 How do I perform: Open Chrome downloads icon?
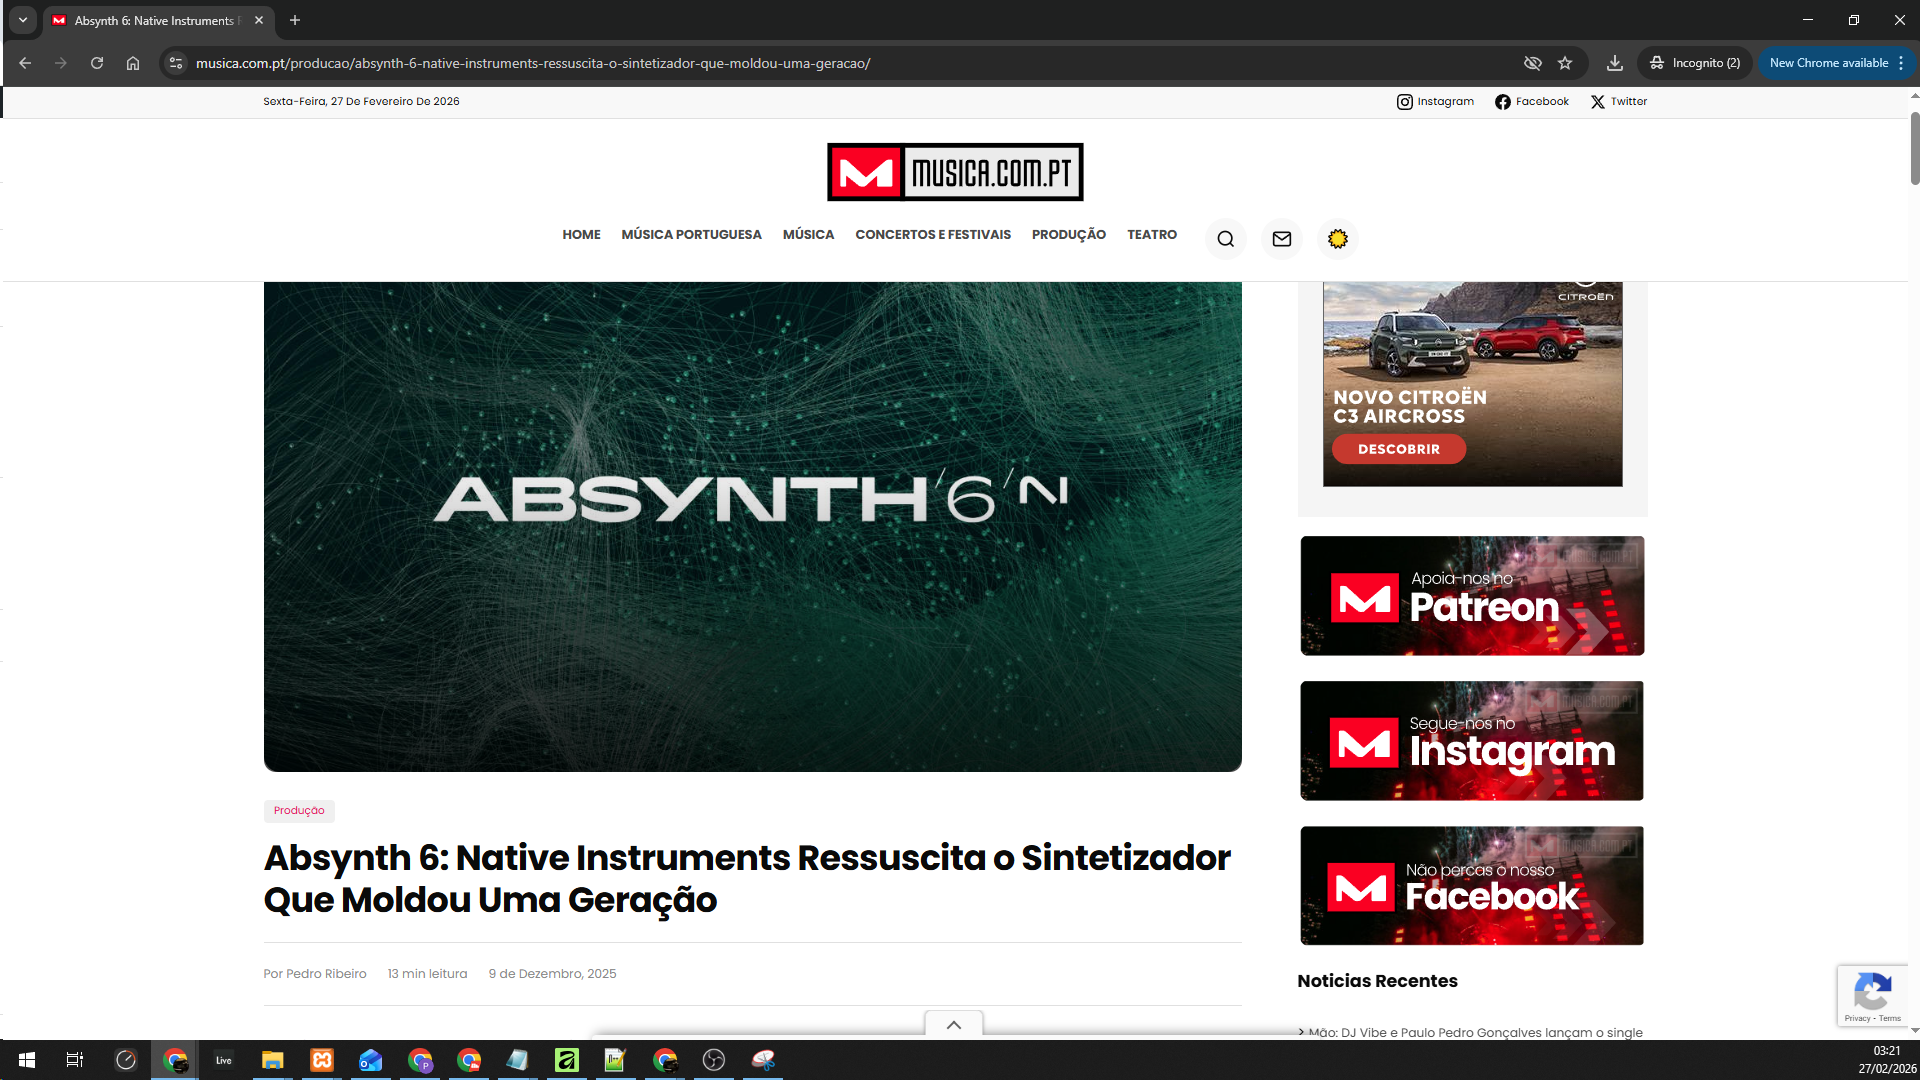tap(1614, 63)
